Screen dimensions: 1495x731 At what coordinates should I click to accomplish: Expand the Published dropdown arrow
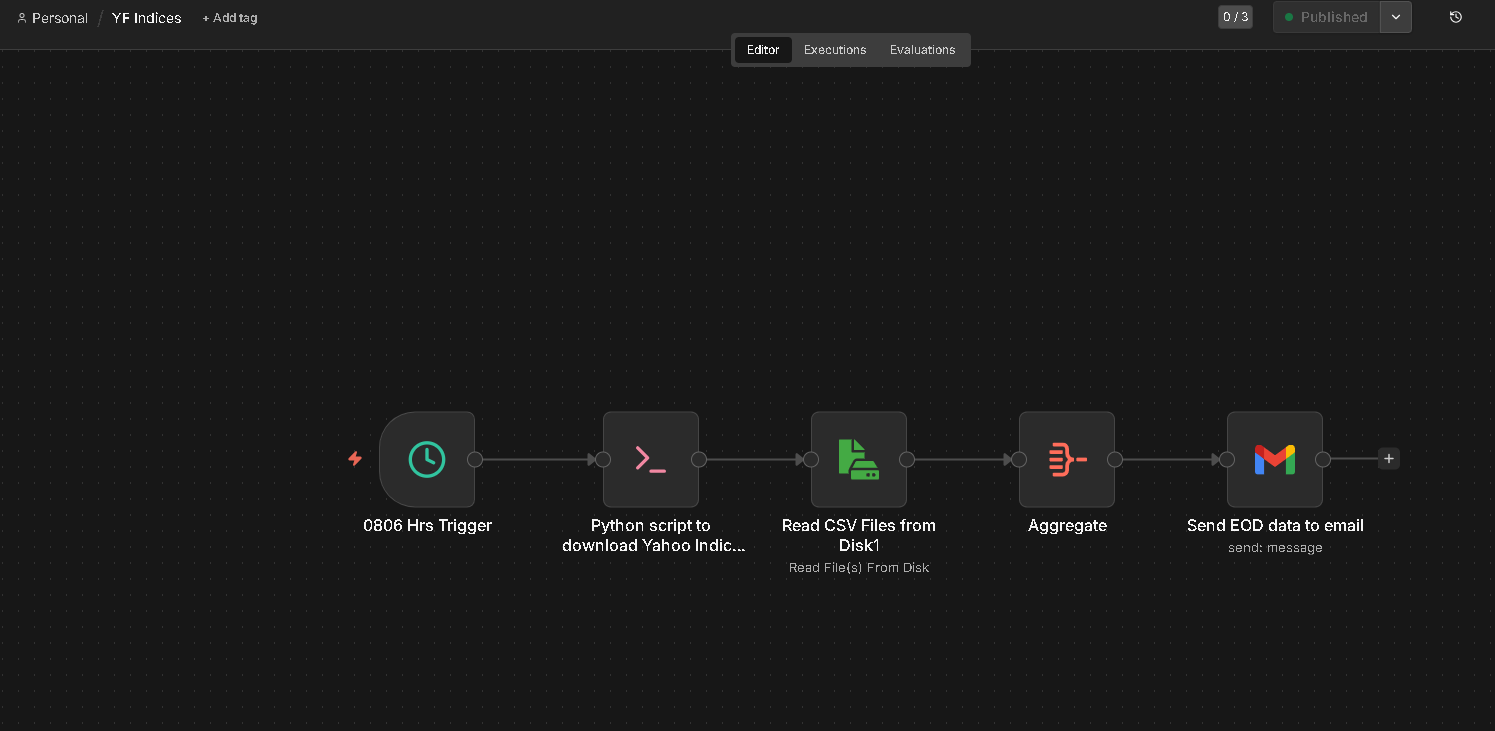tap(1396, 17)
